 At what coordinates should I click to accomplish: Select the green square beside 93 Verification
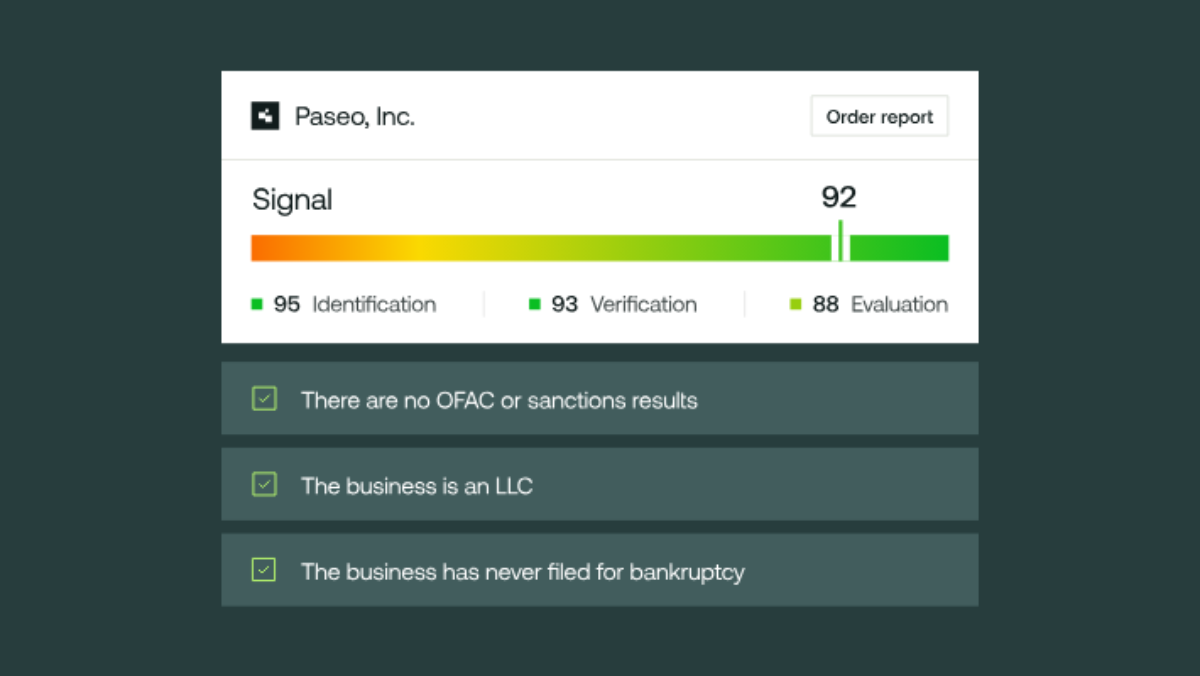coord(535,304)
